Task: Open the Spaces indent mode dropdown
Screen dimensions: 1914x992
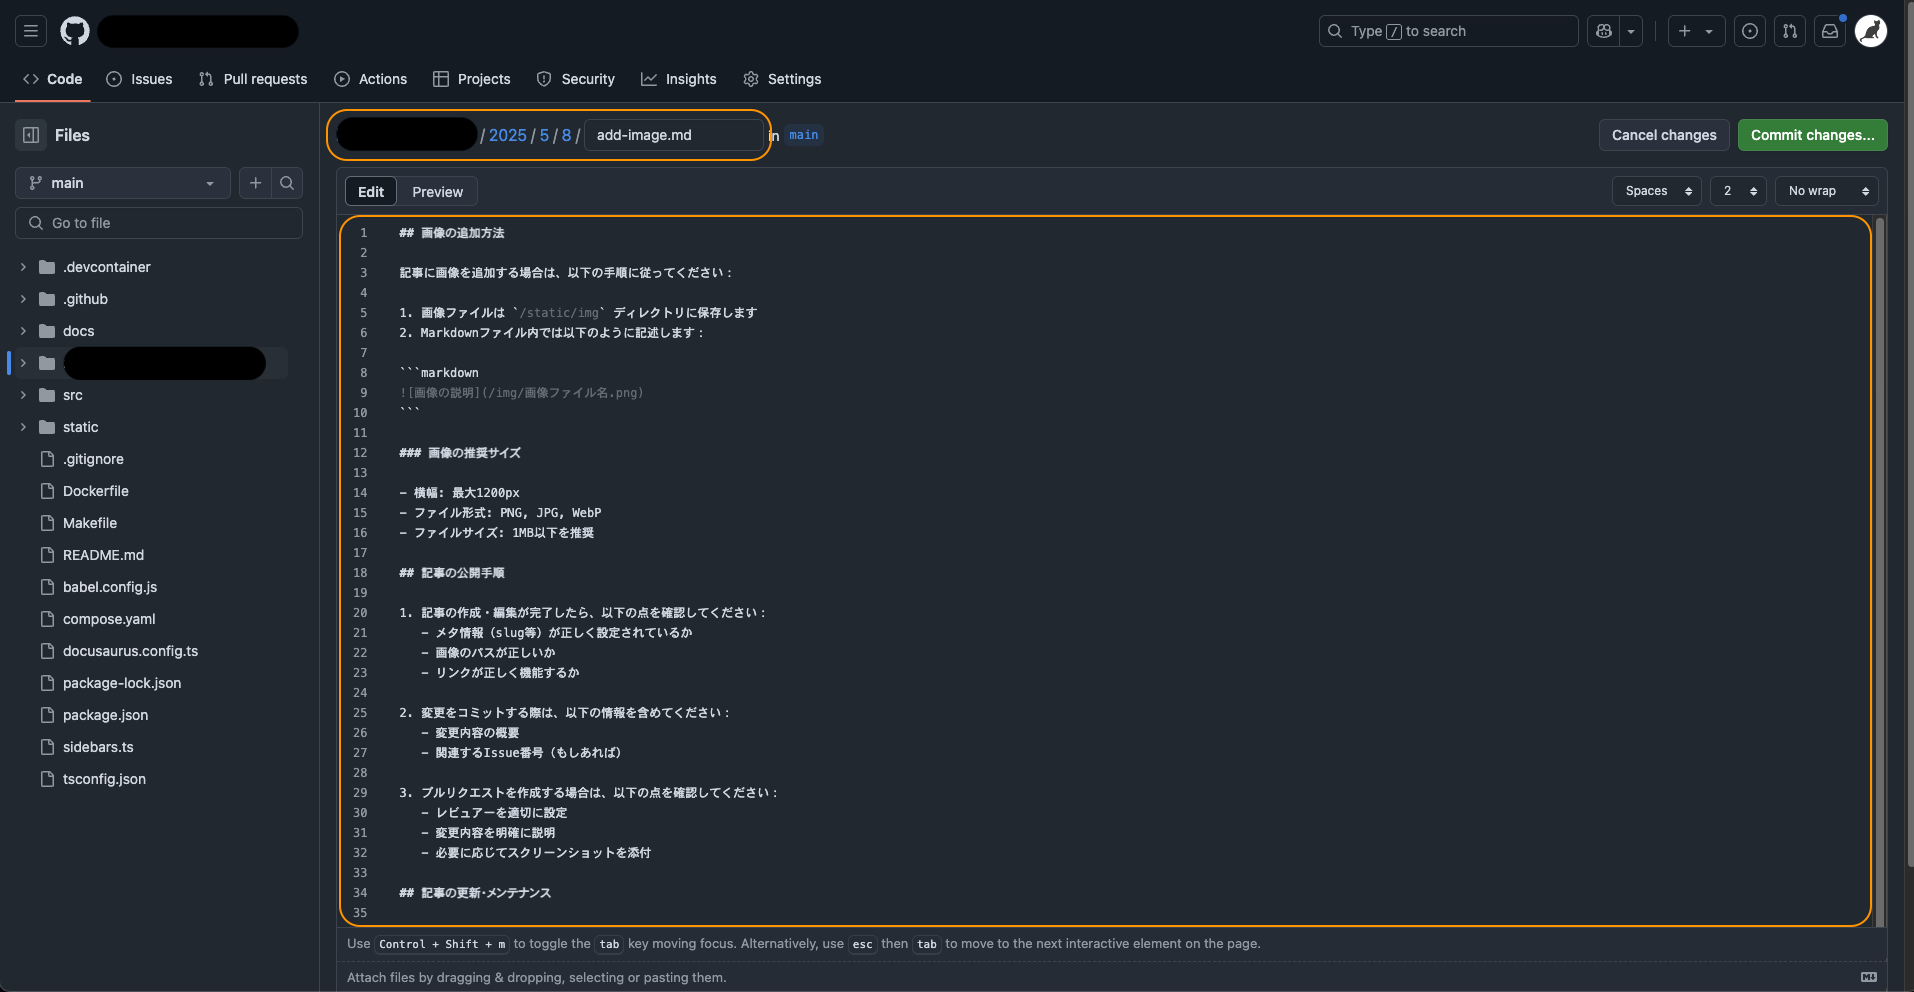Action: pyautogui.click(x=1657, y=191)
